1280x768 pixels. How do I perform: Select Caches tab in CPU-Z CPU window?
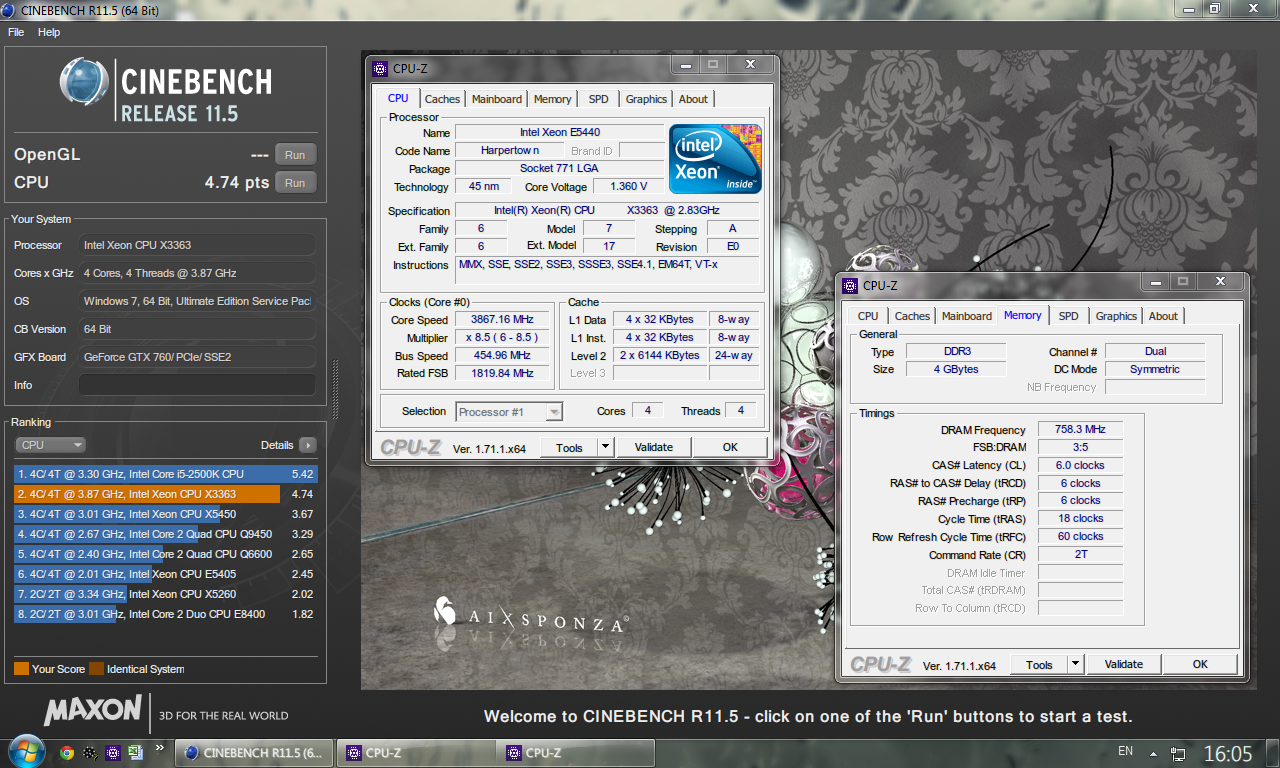(x=442, y=99)
